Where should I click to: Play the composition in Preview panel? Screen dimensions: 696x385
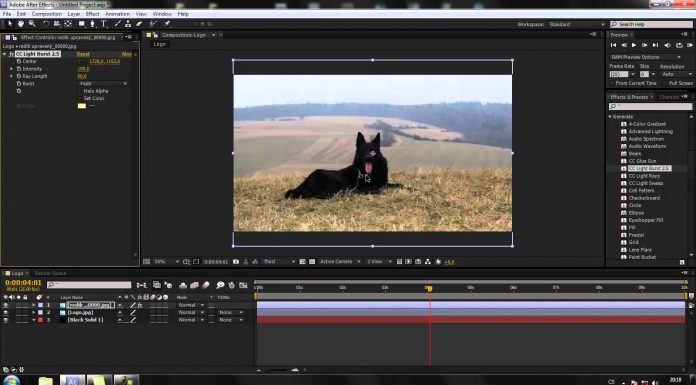[x=634, y=45]
